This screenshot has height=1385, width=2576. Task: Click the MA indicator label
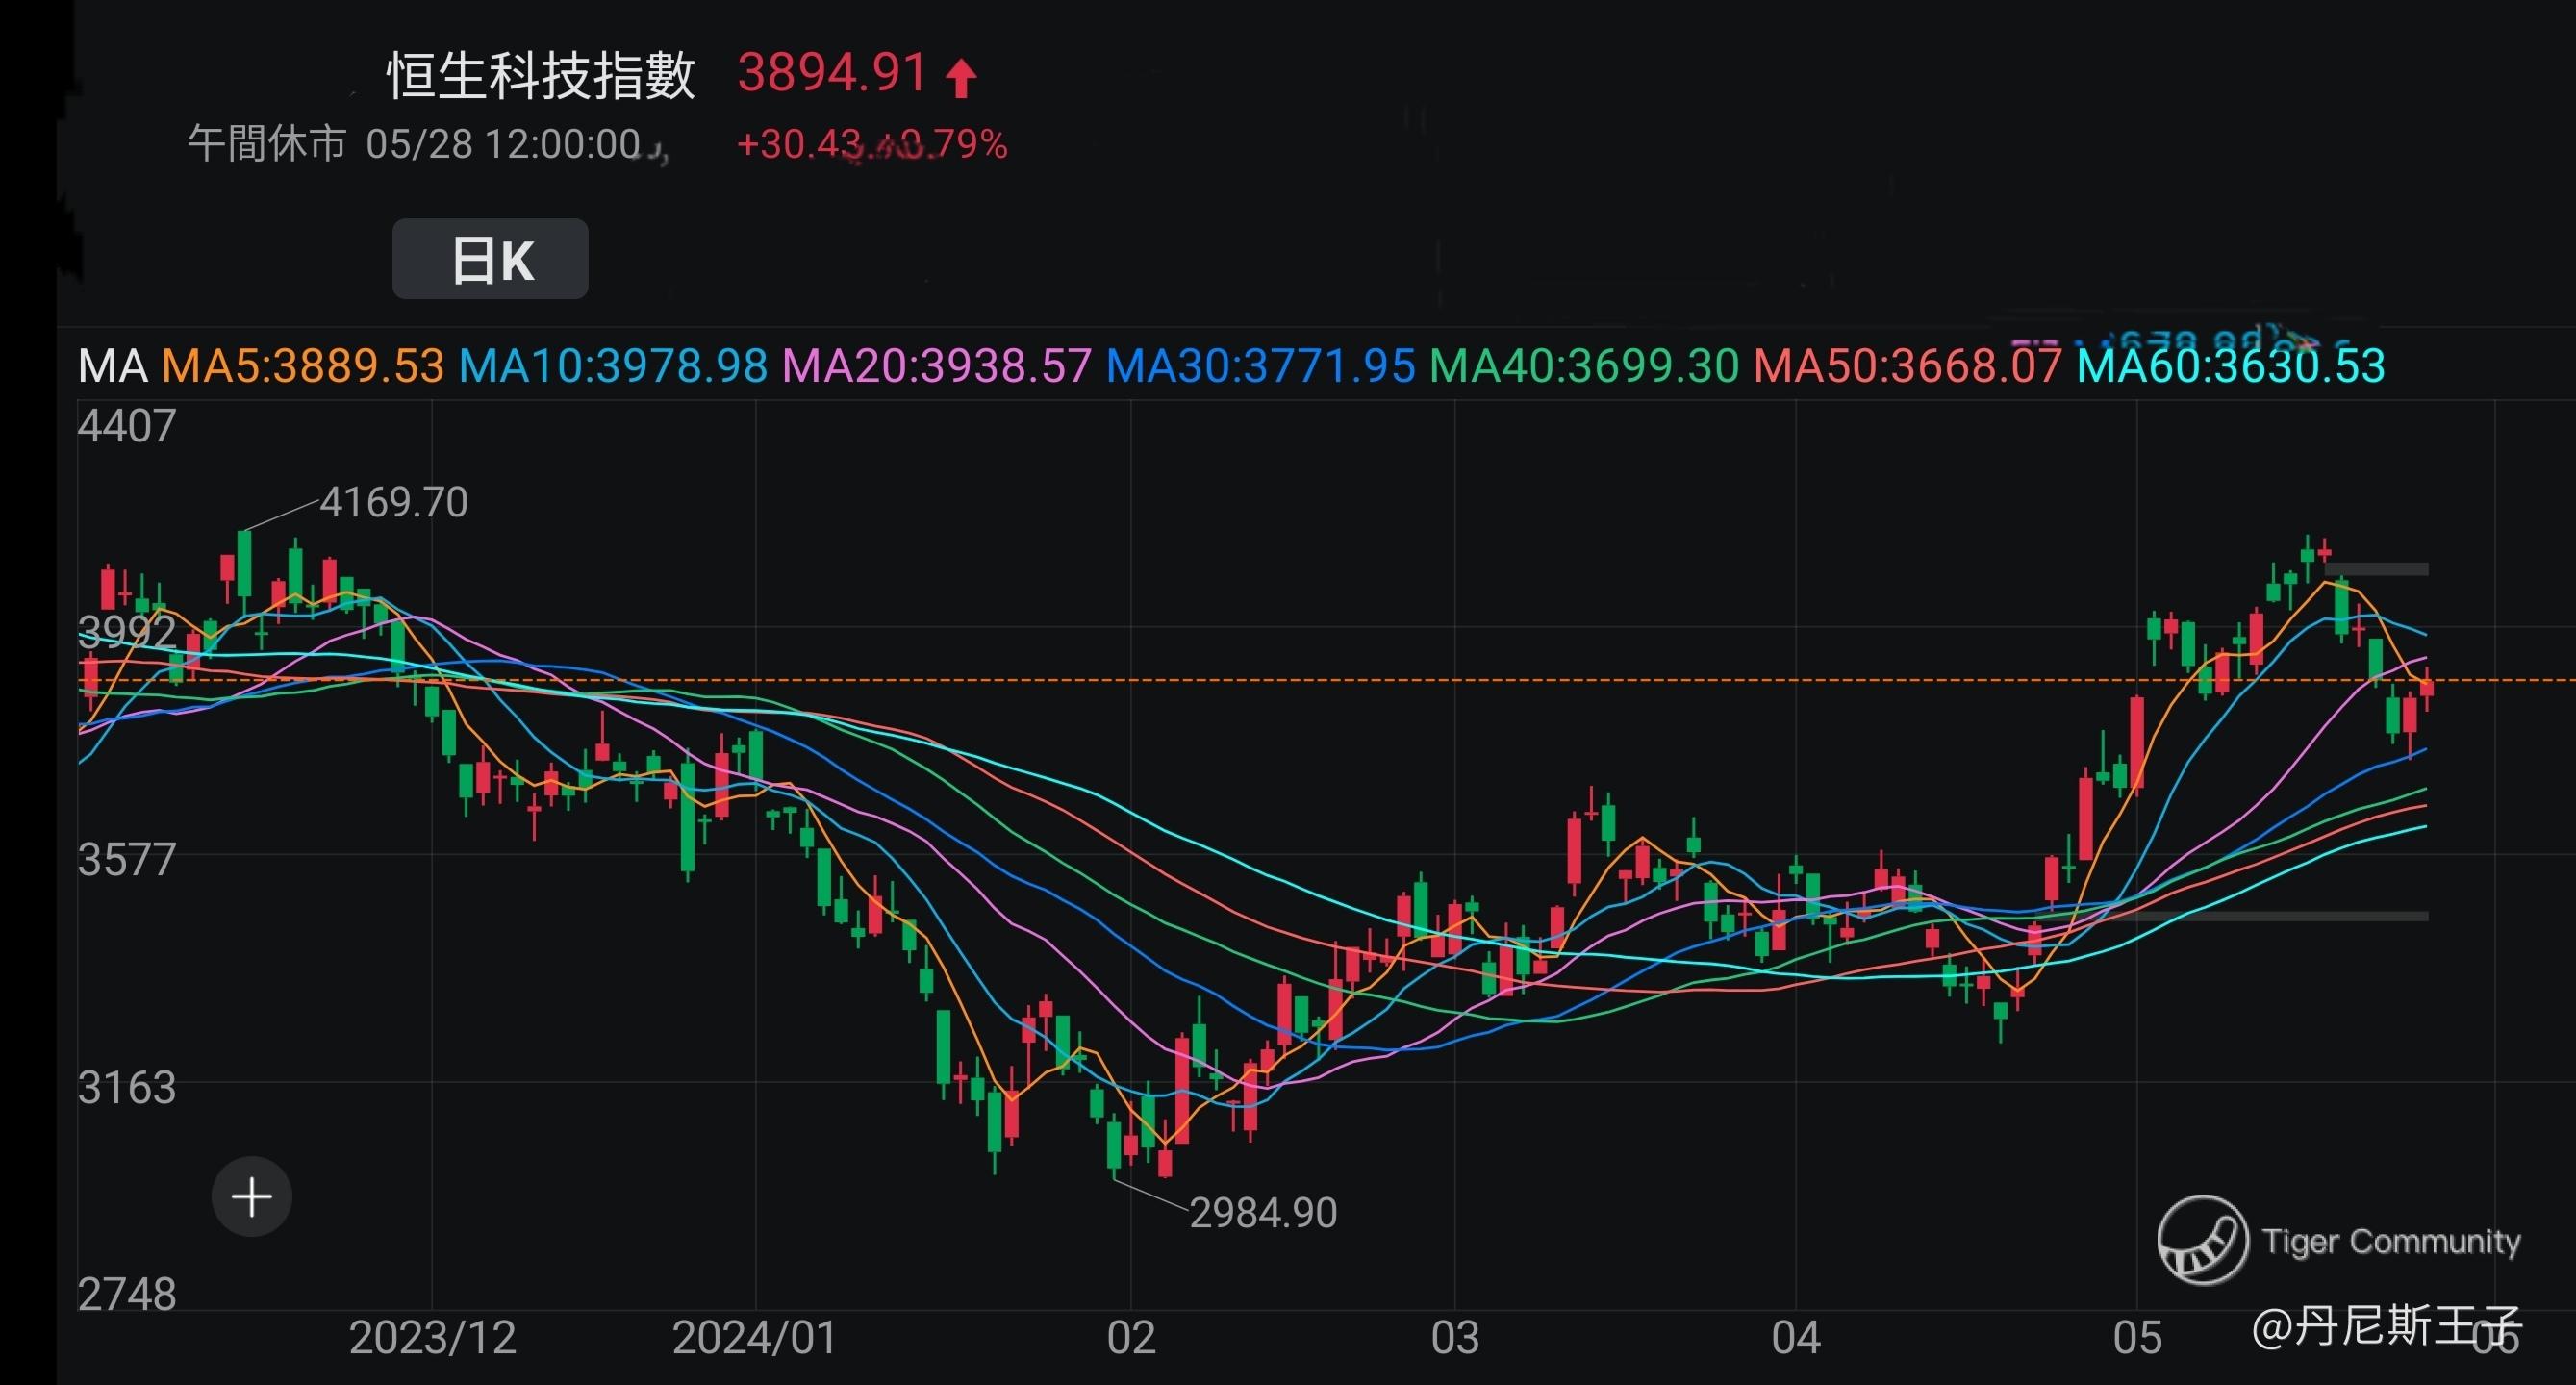click(x=112, y=366)
